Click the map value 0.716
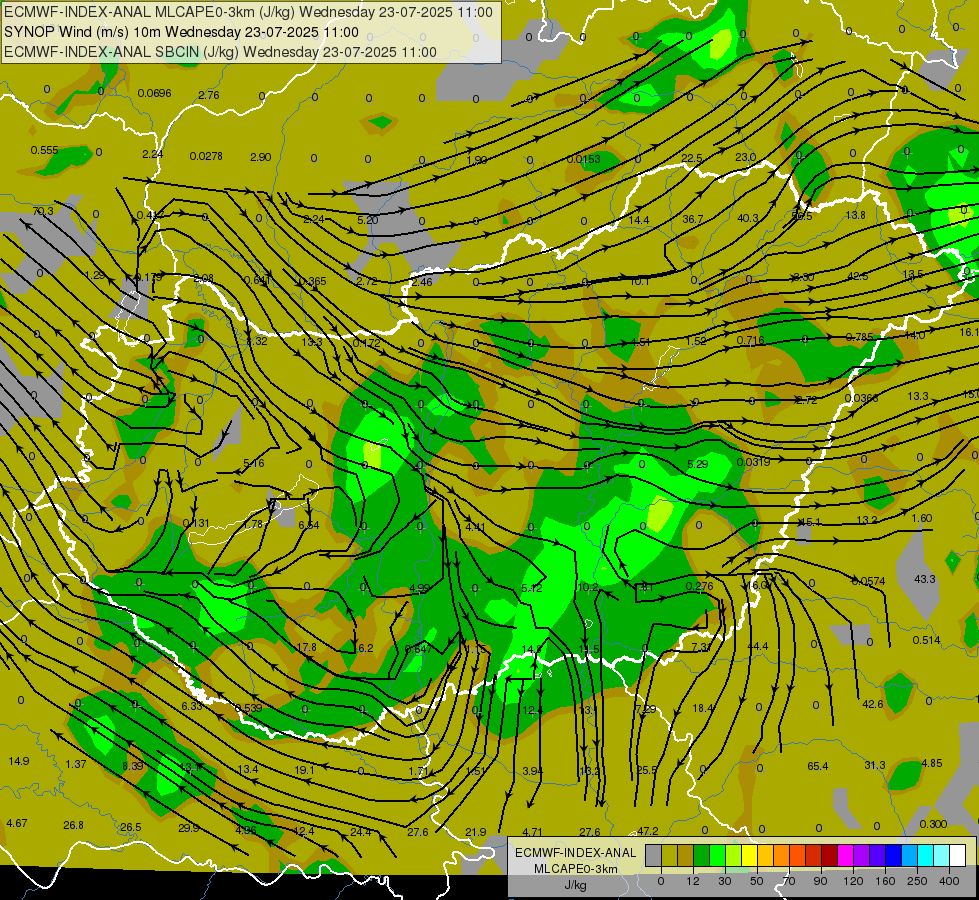 (x=750, y=340)
